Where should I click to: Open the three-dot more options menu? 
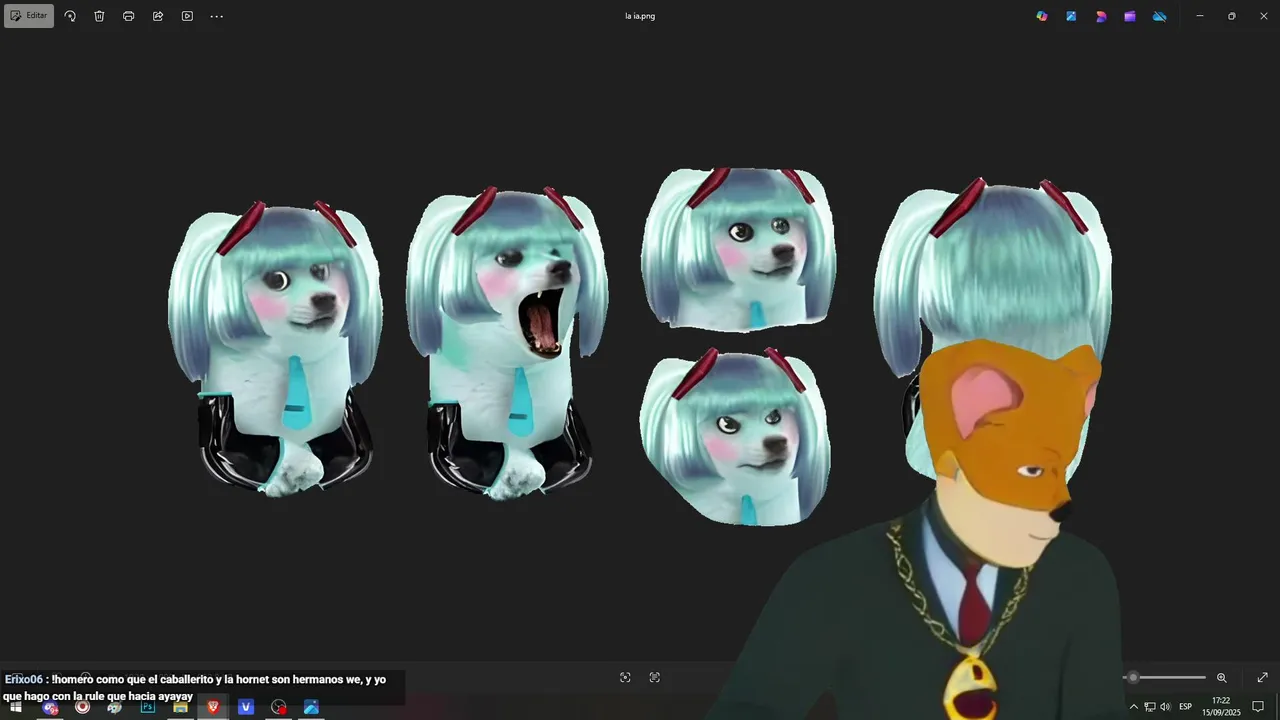click(217, 16)
